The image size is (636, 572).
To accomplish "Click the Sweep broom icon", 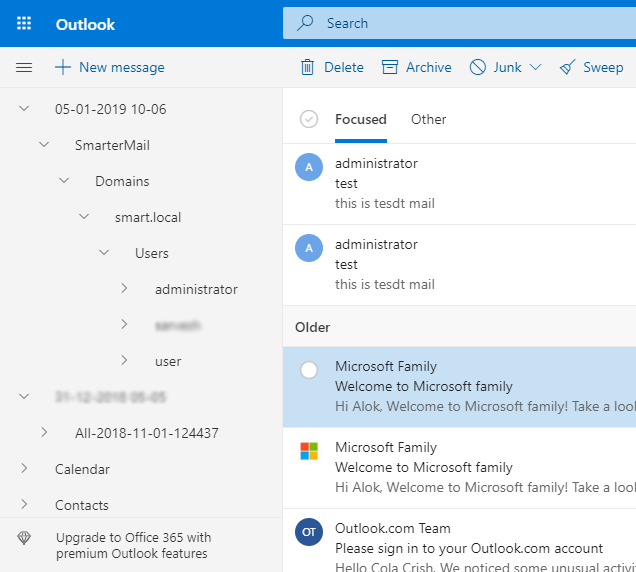I will pyautogui.click(x=567, y=67).
